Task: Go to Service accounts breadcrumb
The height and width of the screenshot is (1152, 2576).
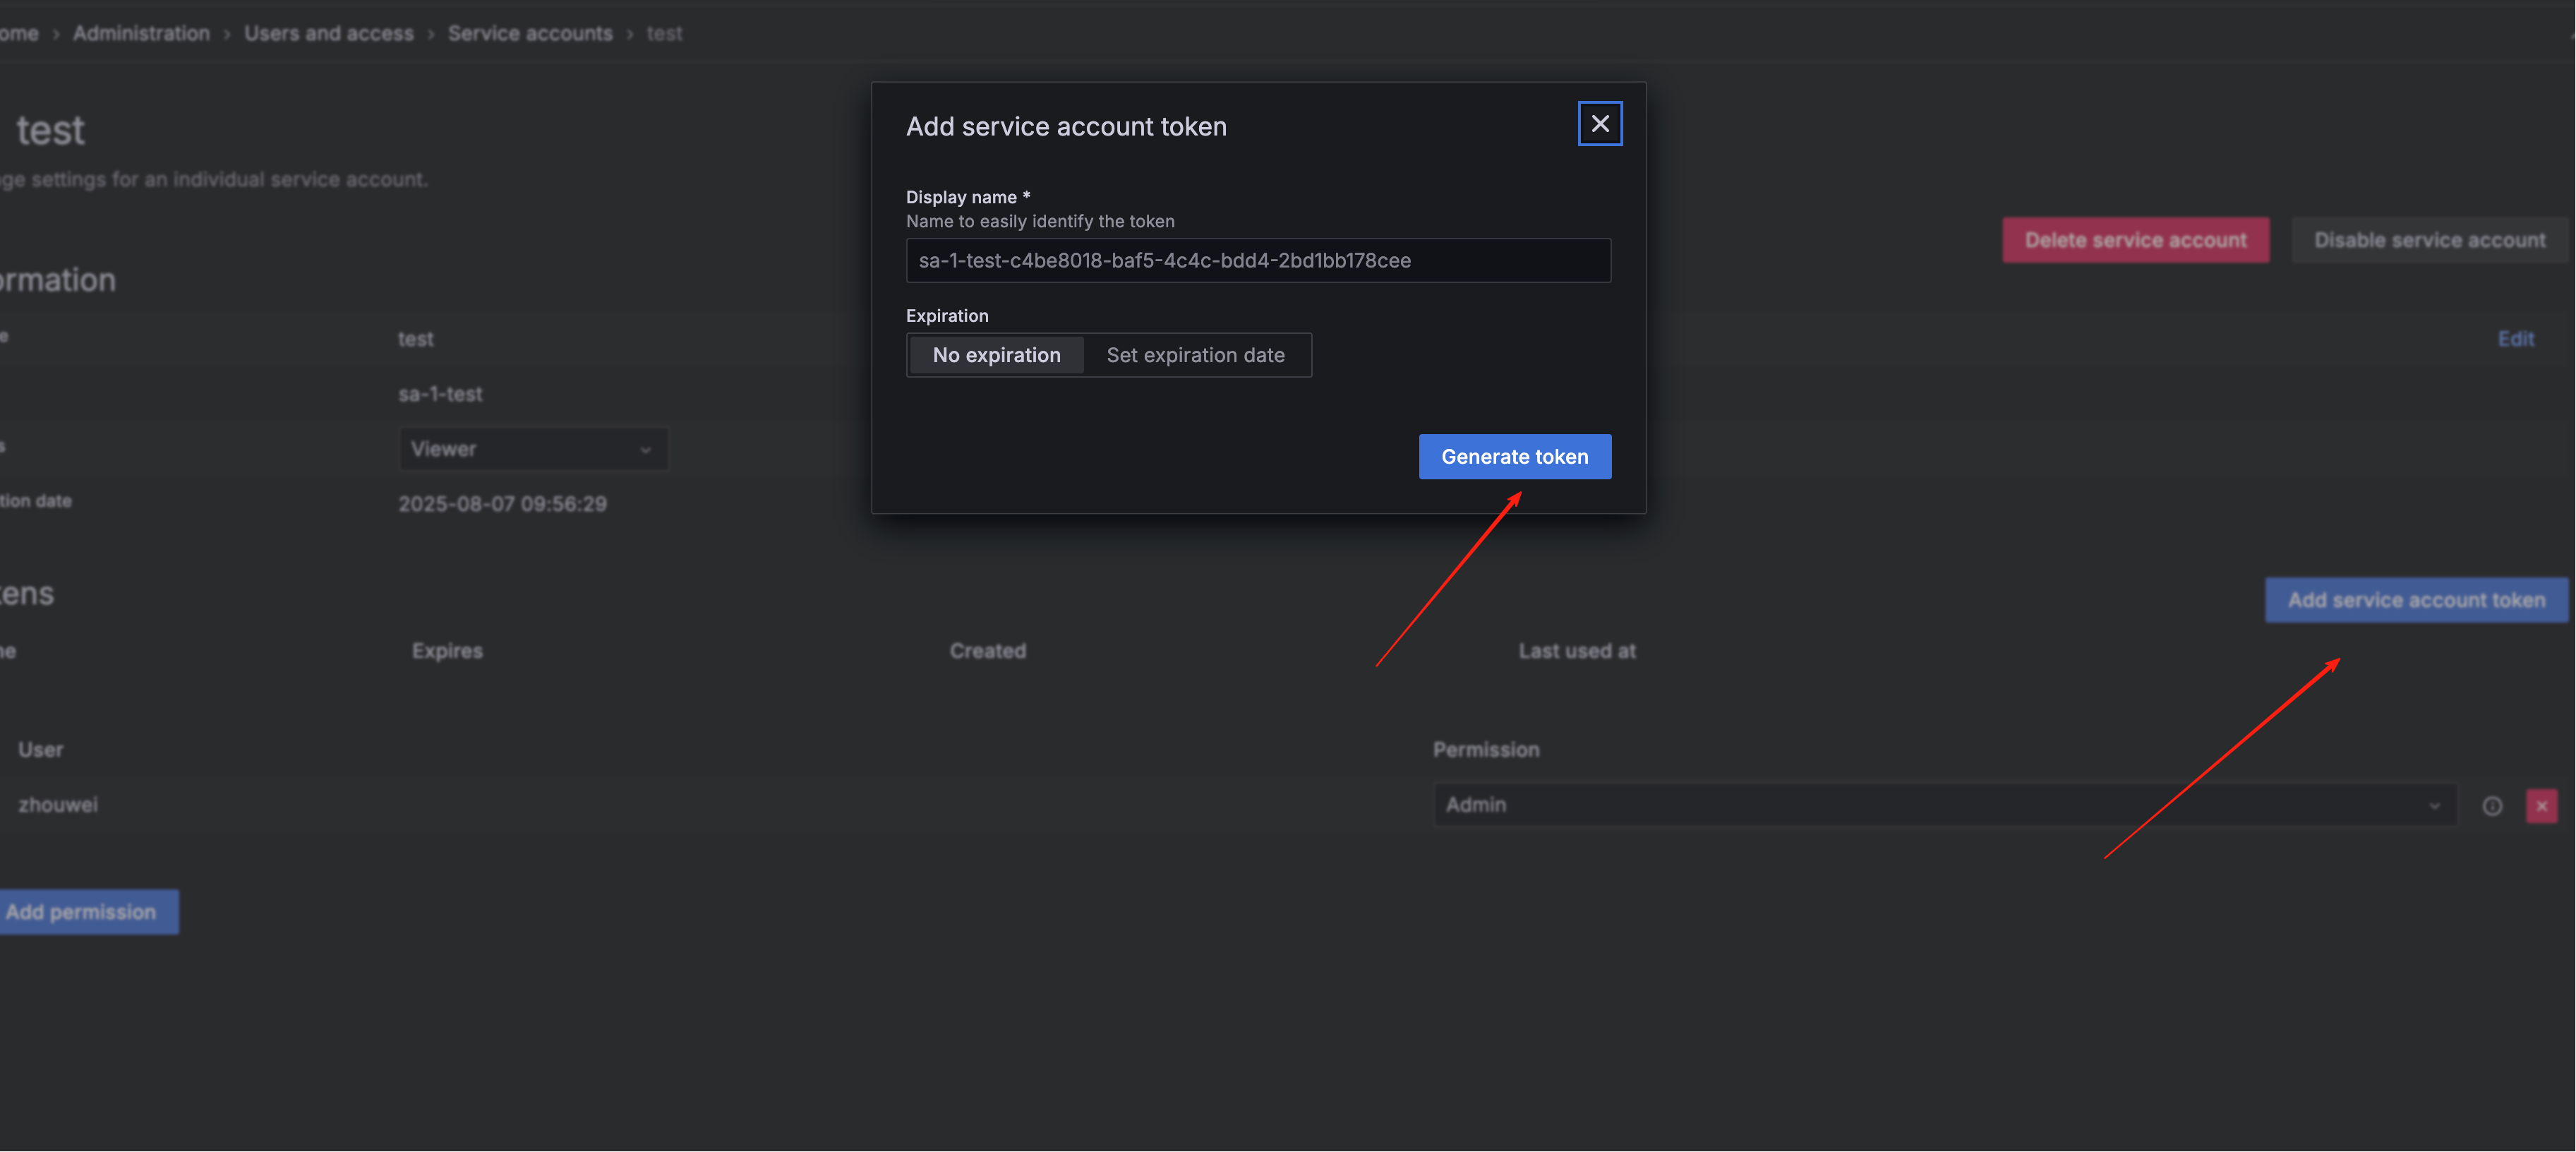Action: coord(530,33)
